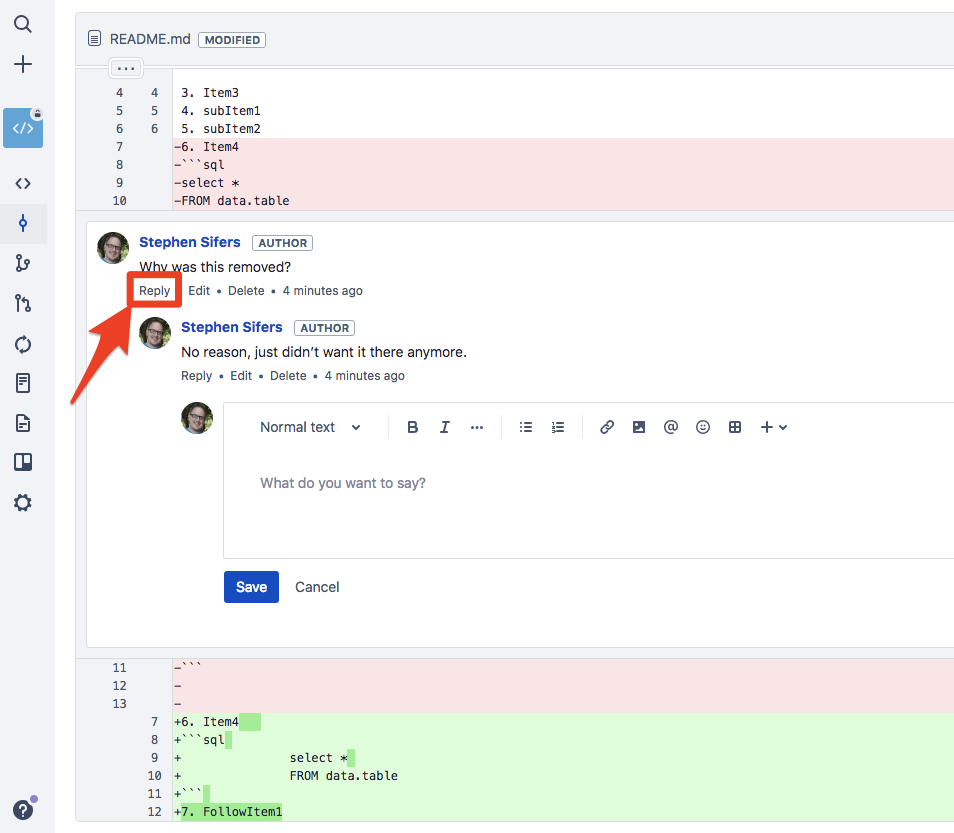
Task: Open Stephen Sifers profile on reply comment
Action: pyautogui.click(x=232, y=327)
